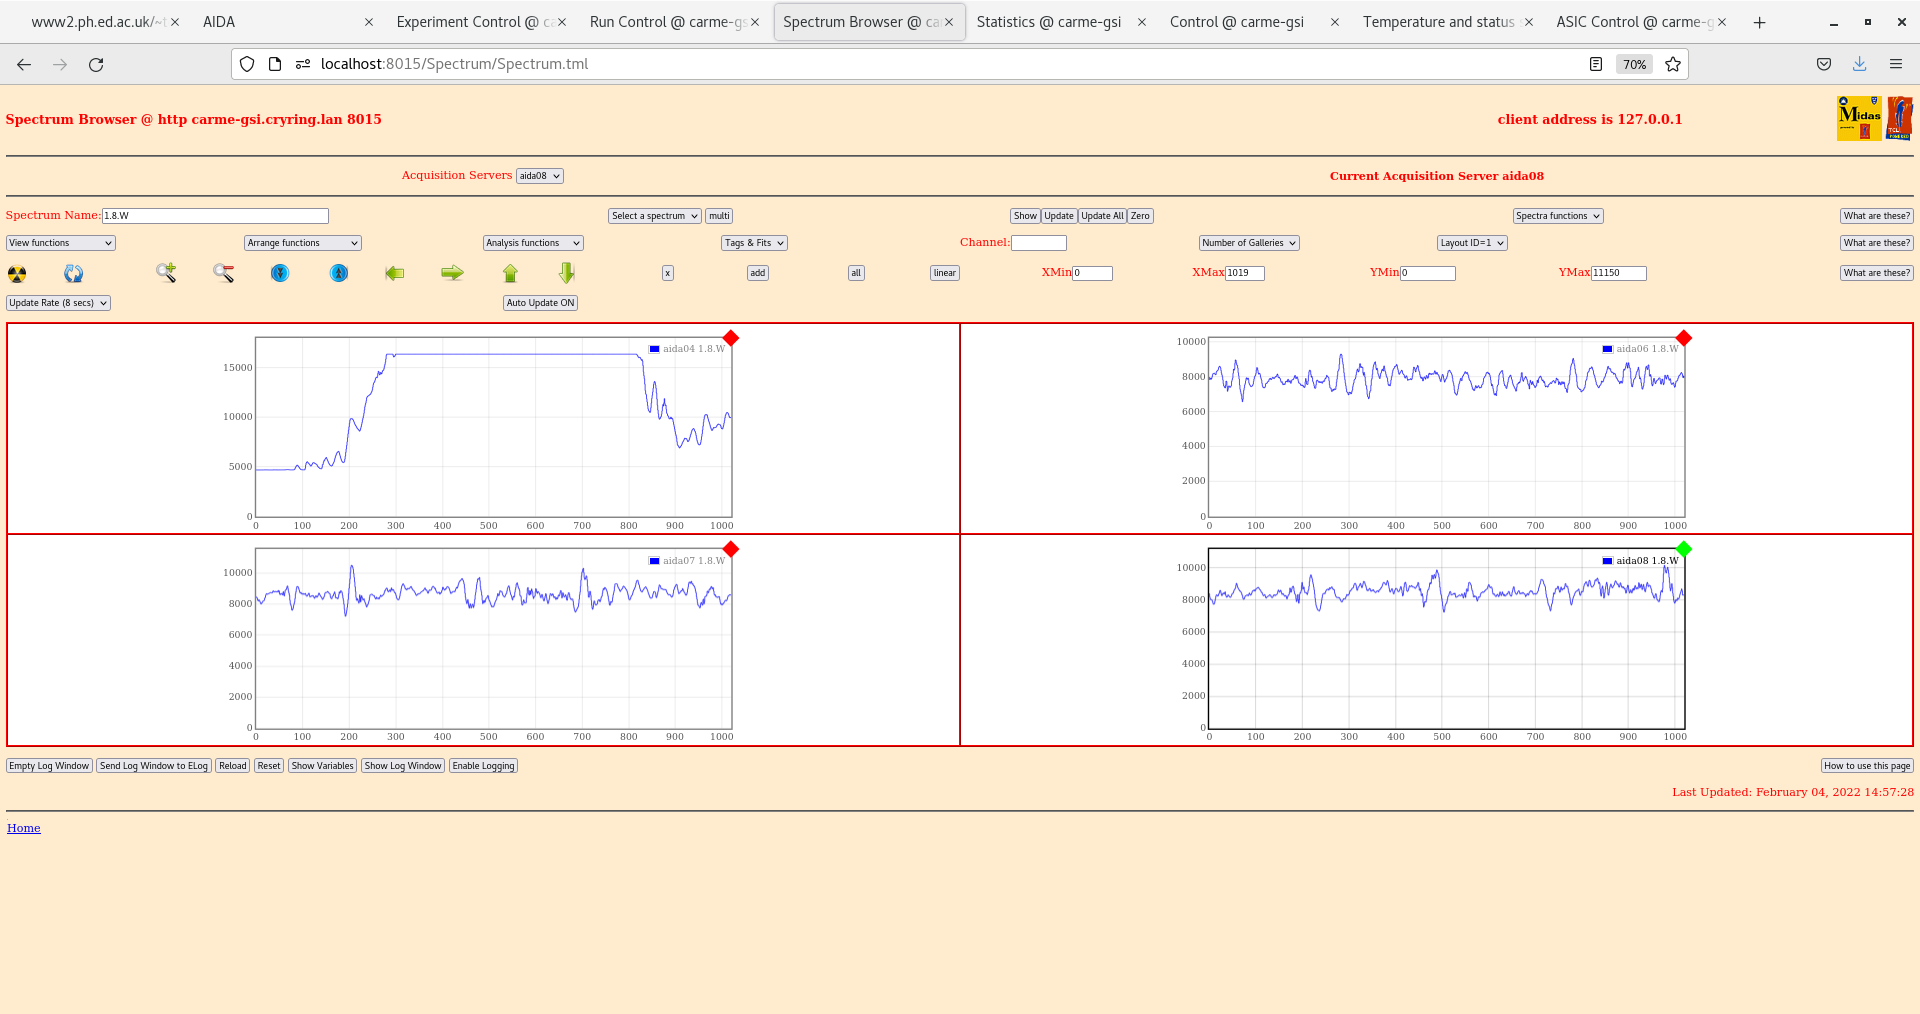Click the radiation zero spectrum icon
The height and width of the screenshot is (1014, 1920).
tap(16, 272)
